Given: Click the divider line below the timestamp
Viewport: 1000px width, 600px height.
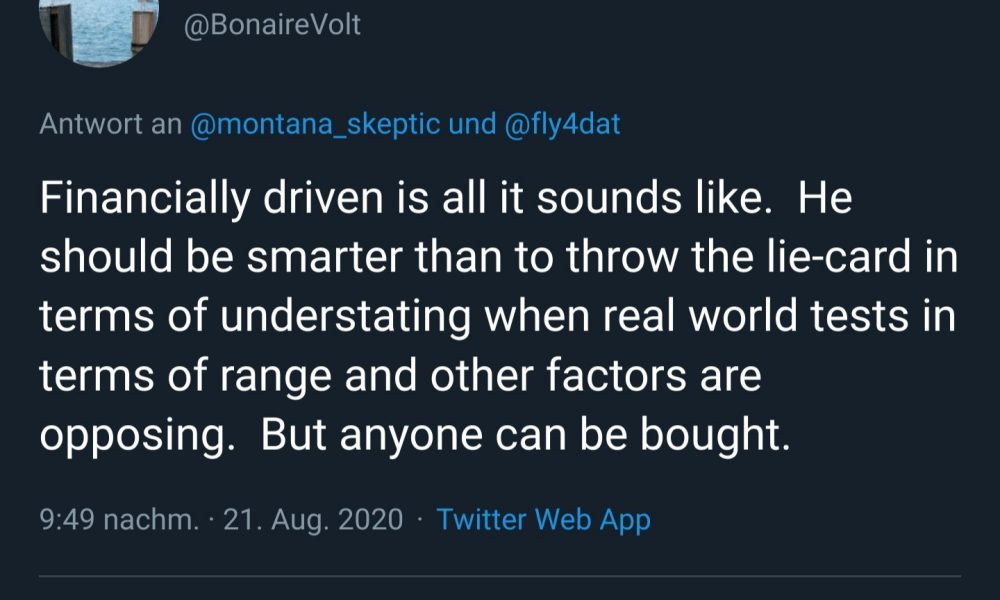Looking at the screenshot, I should pos(500,576).
